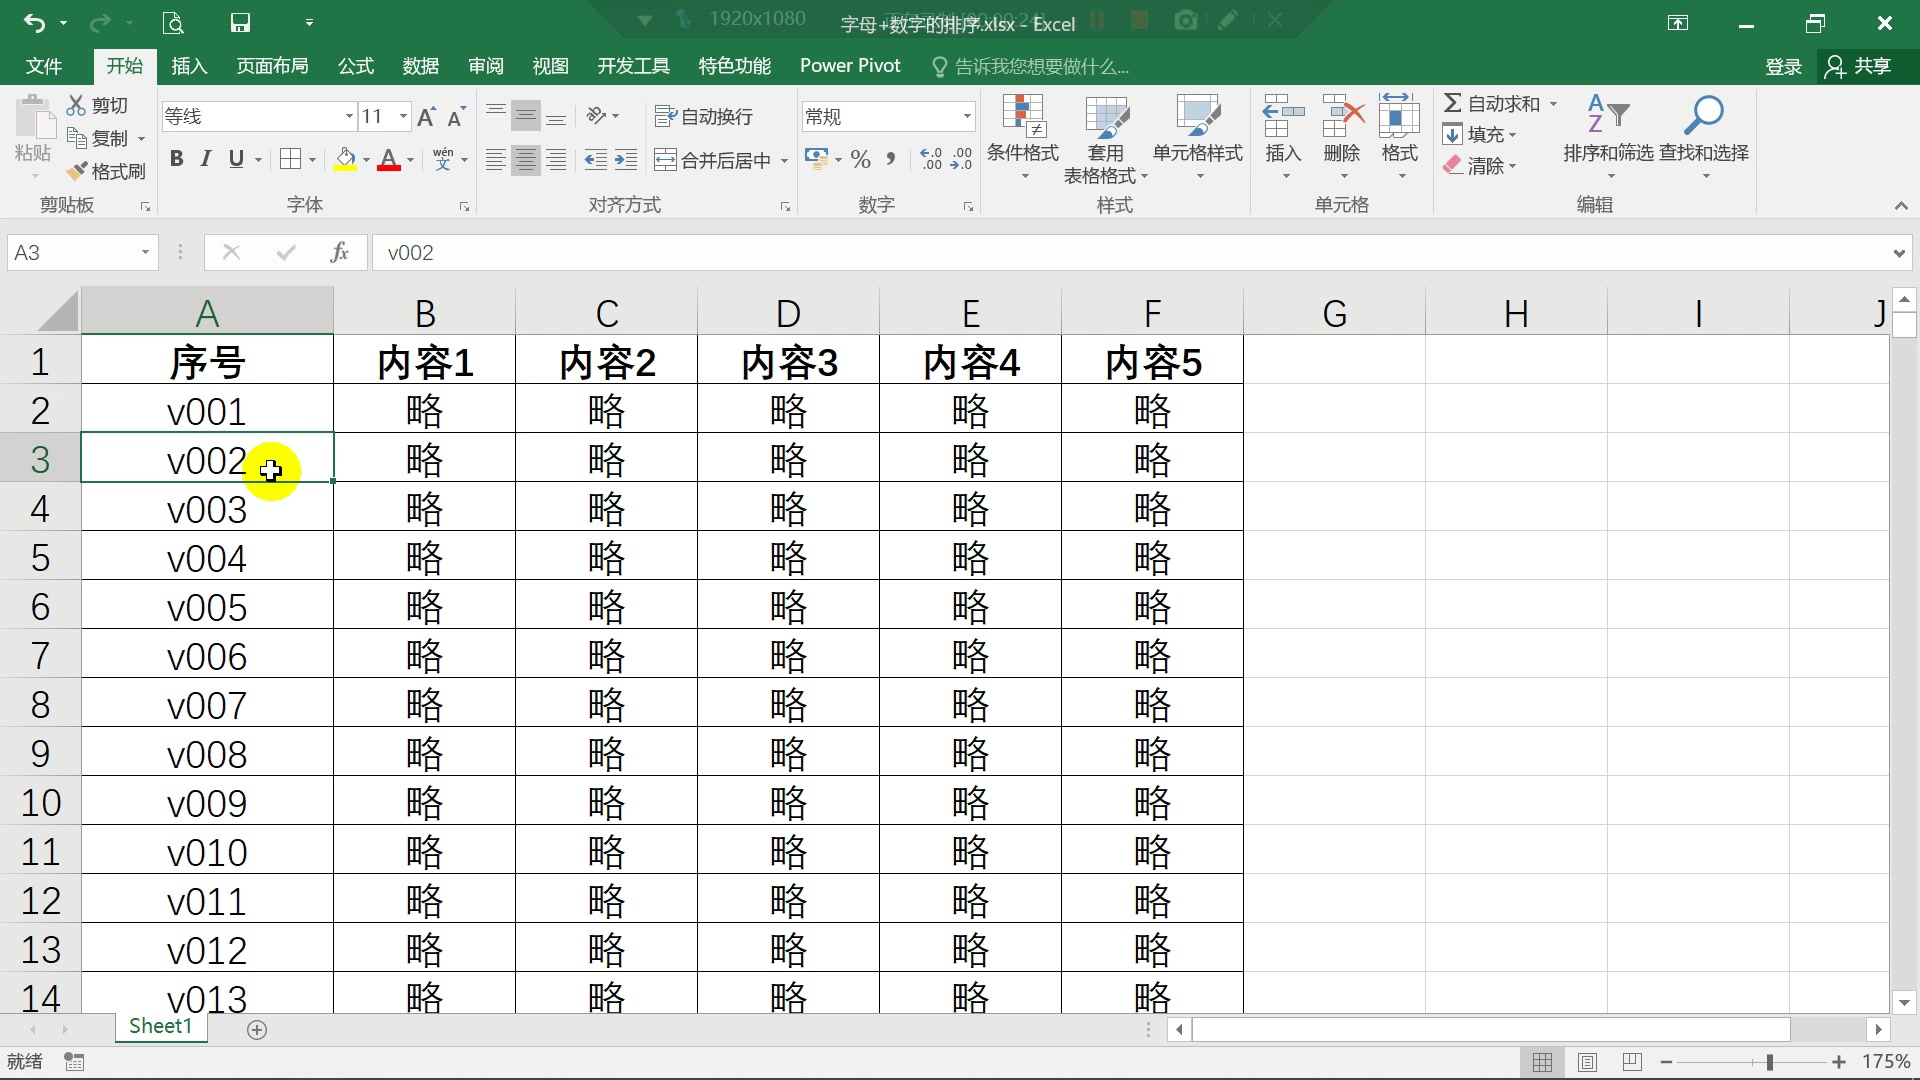Open Find and Select (查找和选择)

coord(1704,137)
